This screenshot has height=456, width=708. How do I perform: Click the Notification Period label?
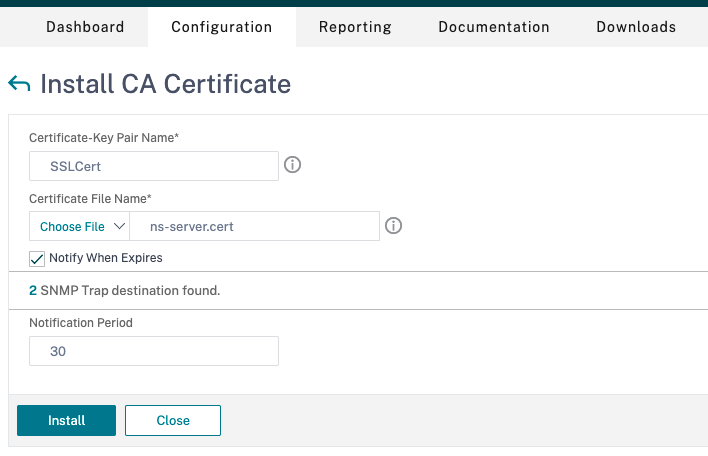point(80,323)
